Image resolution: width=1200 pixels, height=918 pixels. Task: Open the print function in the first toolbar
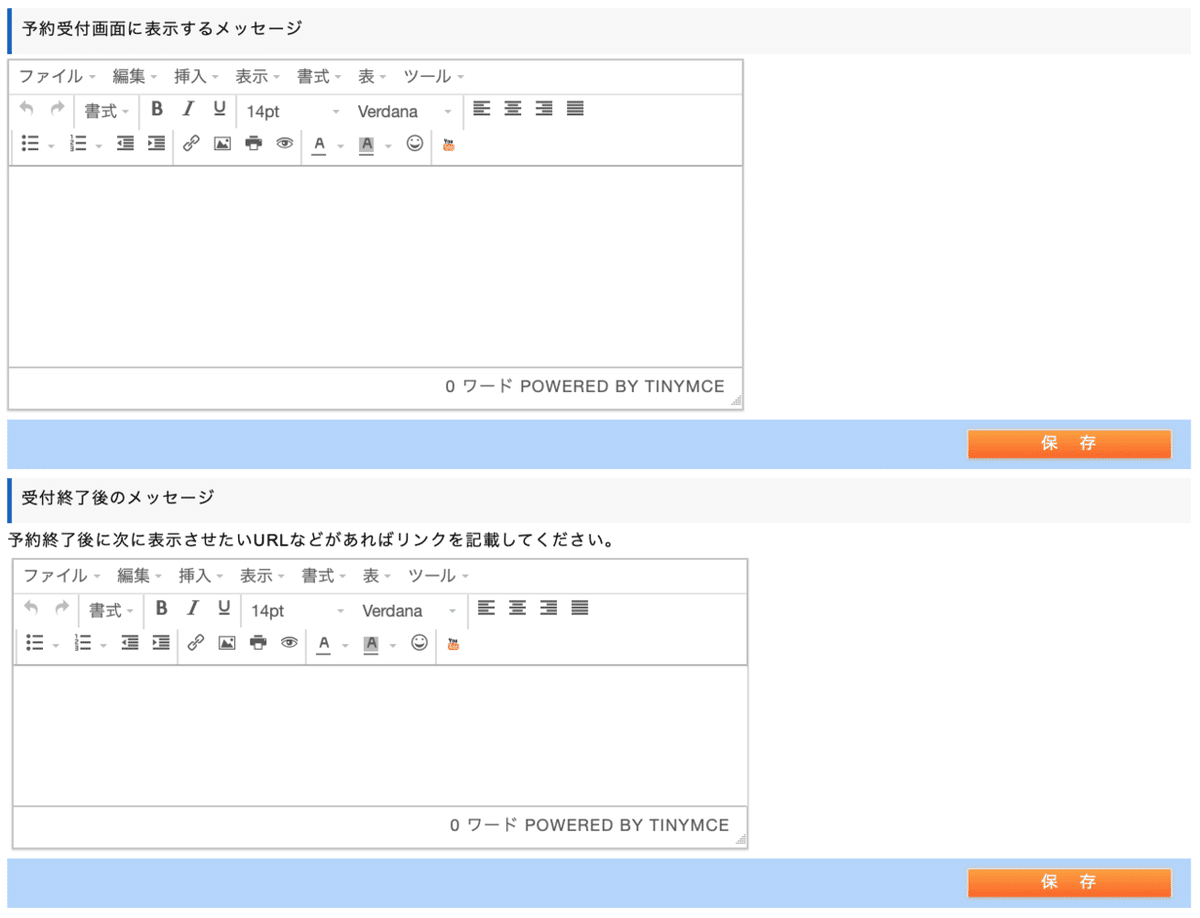pyautogui.click(x=253, y=144)
